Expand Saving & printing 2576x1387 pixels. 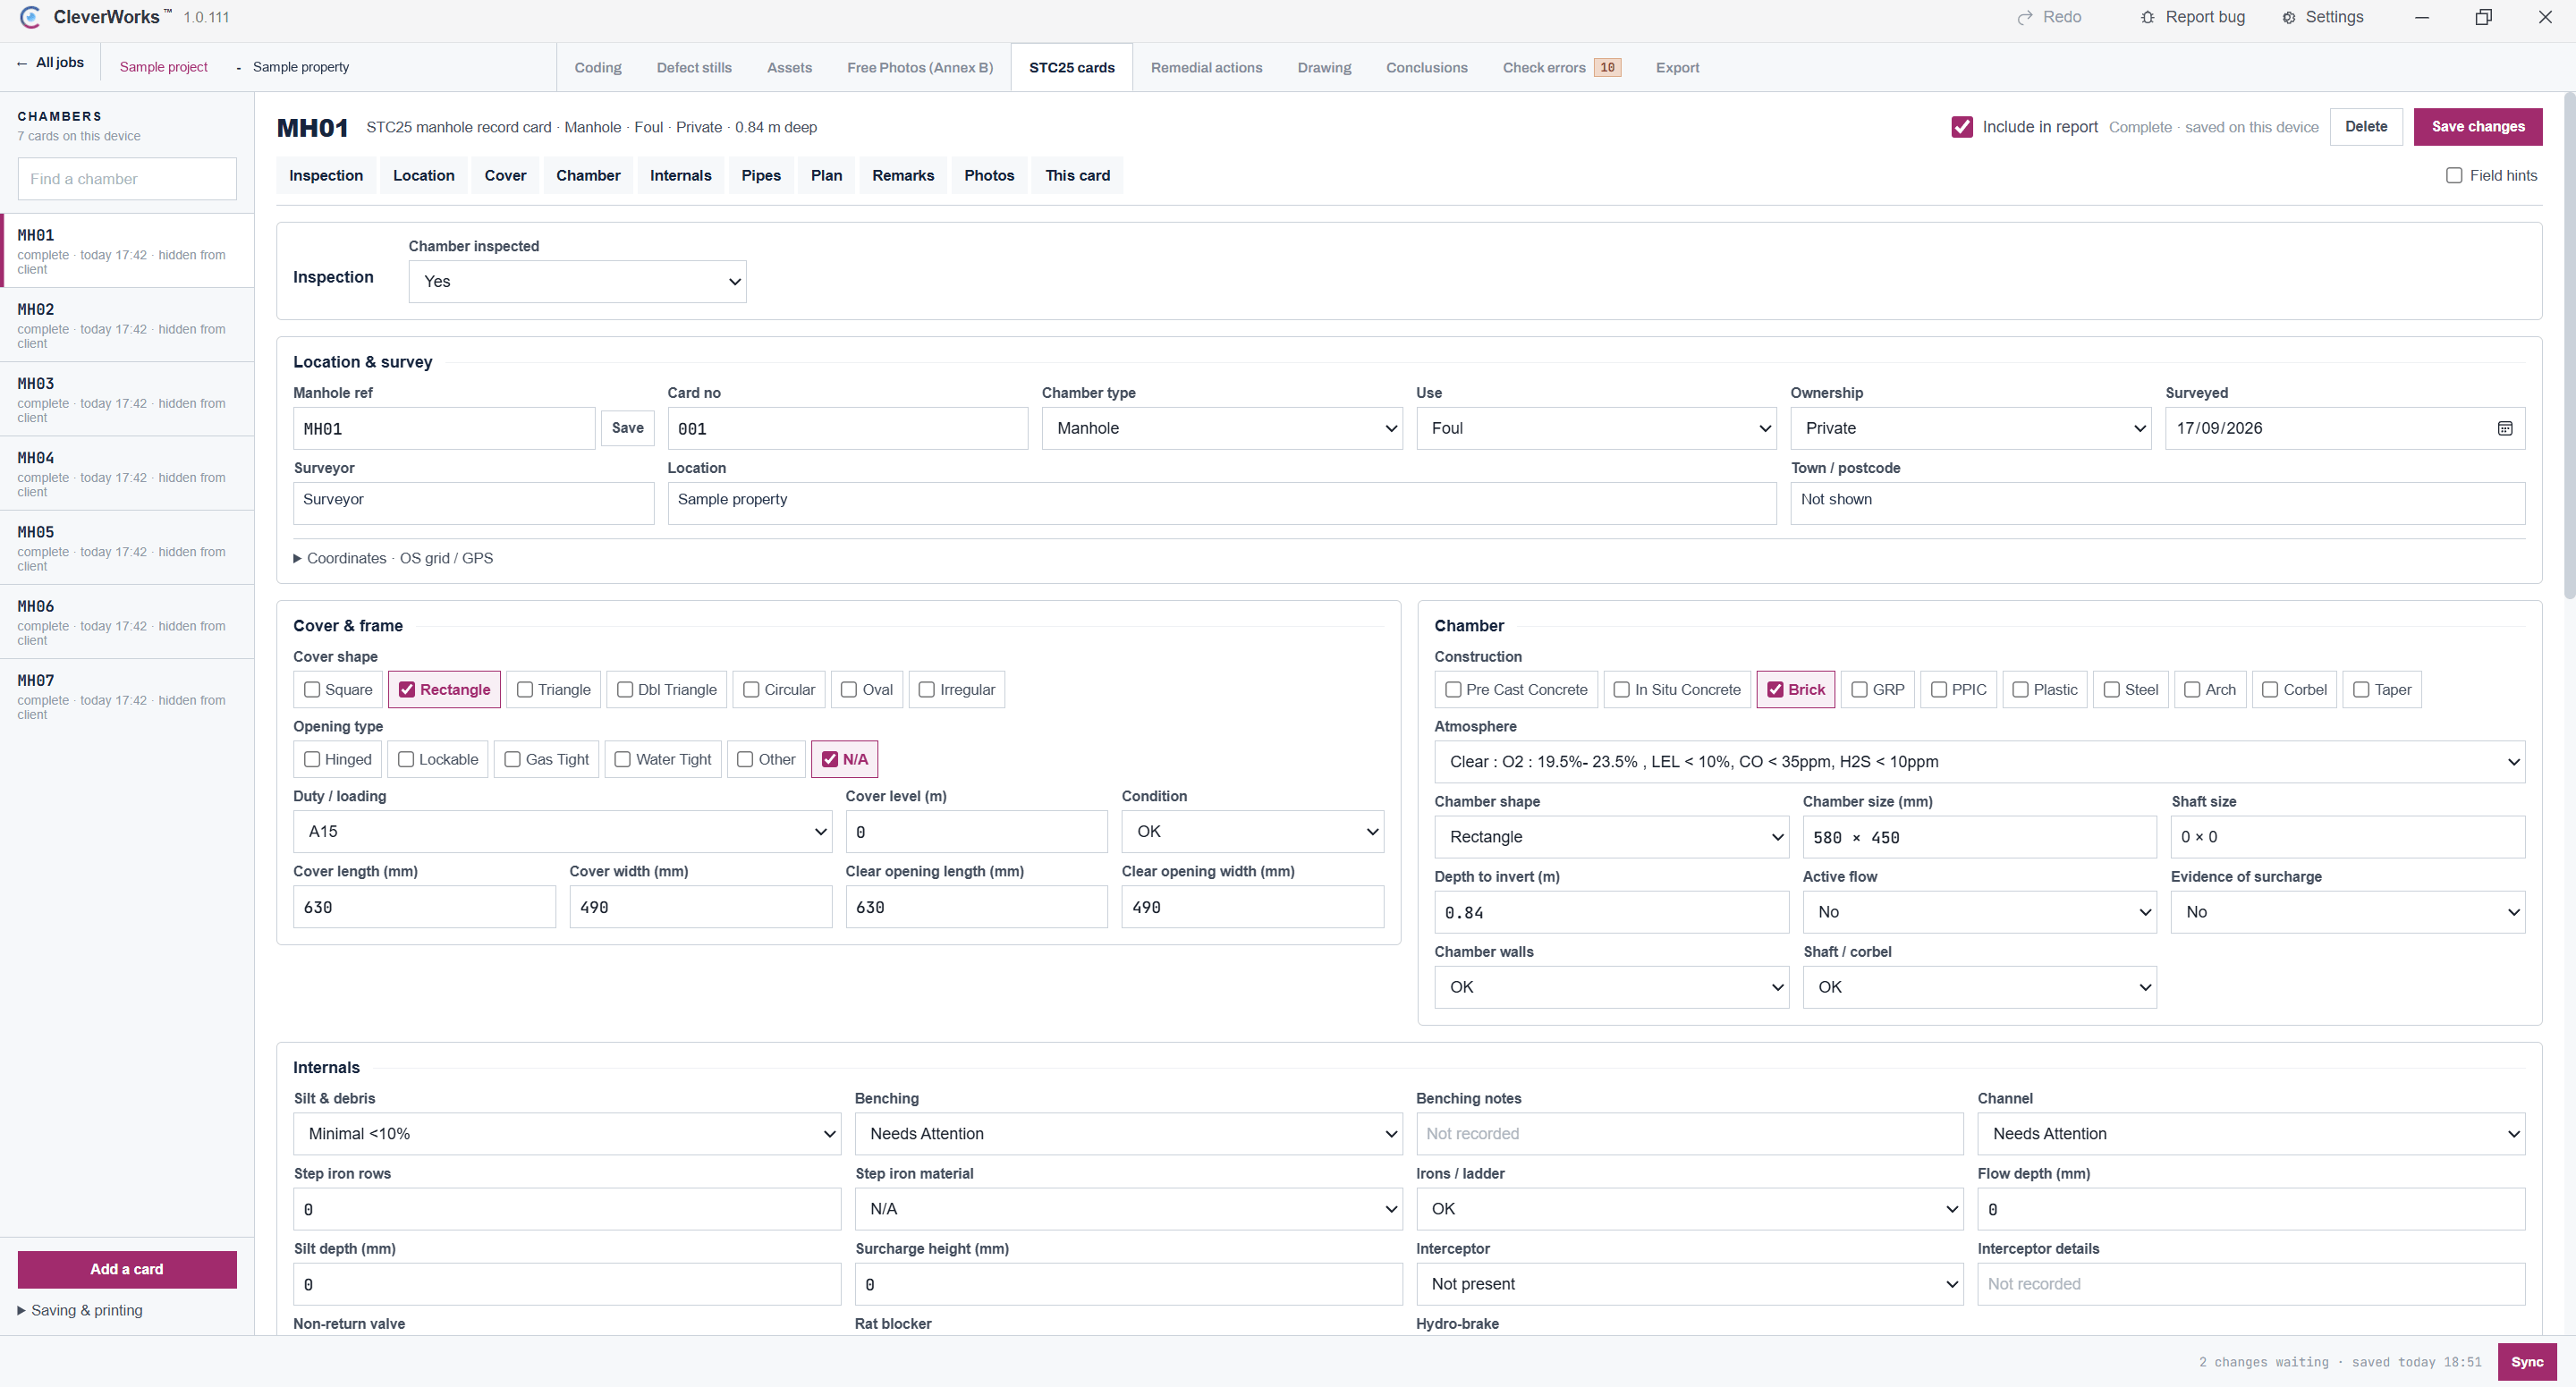coord(80,1310)
